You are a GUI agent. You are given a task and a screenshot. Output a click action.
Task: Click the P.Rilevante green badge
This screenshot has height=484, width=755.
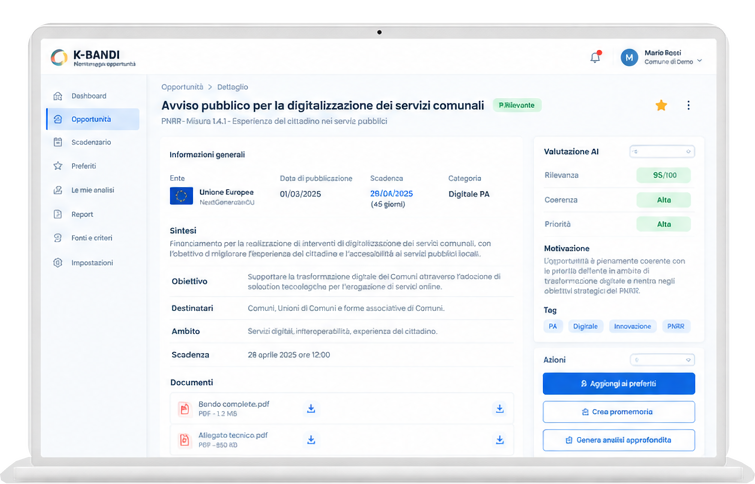[x=517, y=105]
